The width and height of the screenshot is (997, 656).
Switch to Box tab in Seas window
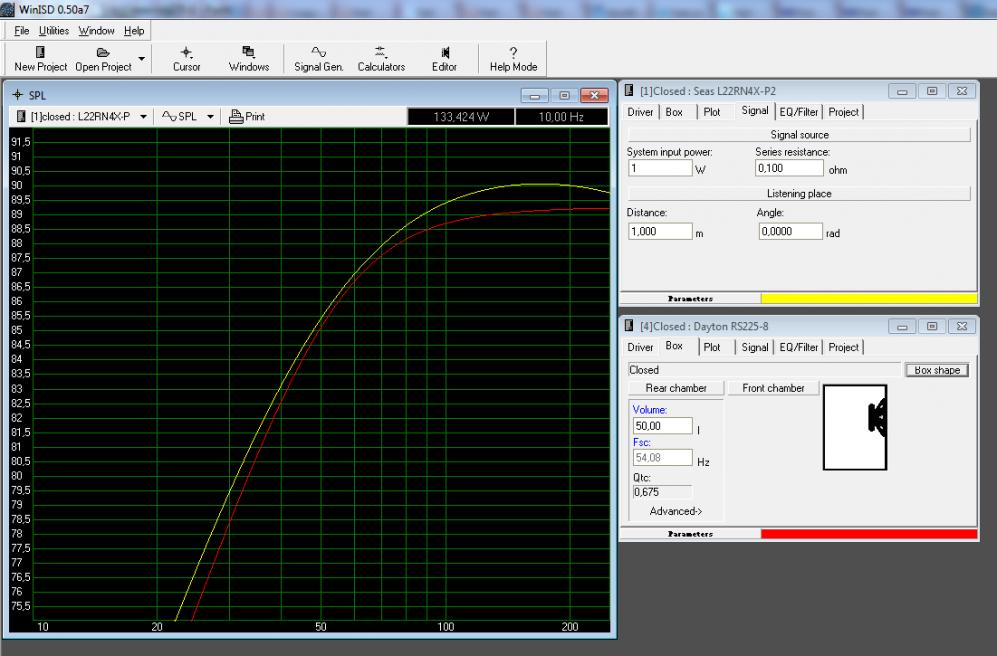tap(674, 112)
